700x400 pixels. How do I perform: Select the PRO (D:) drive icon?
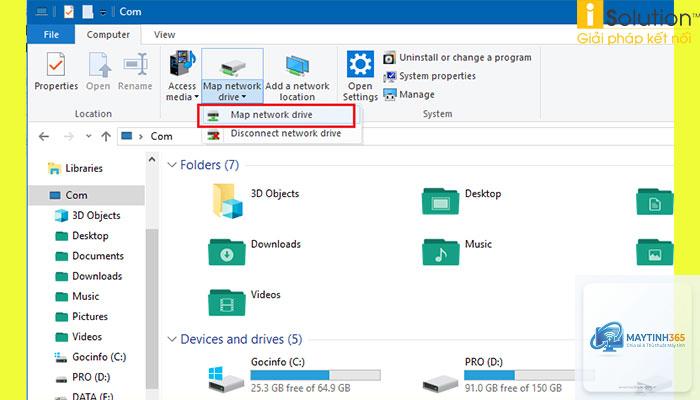440,383
